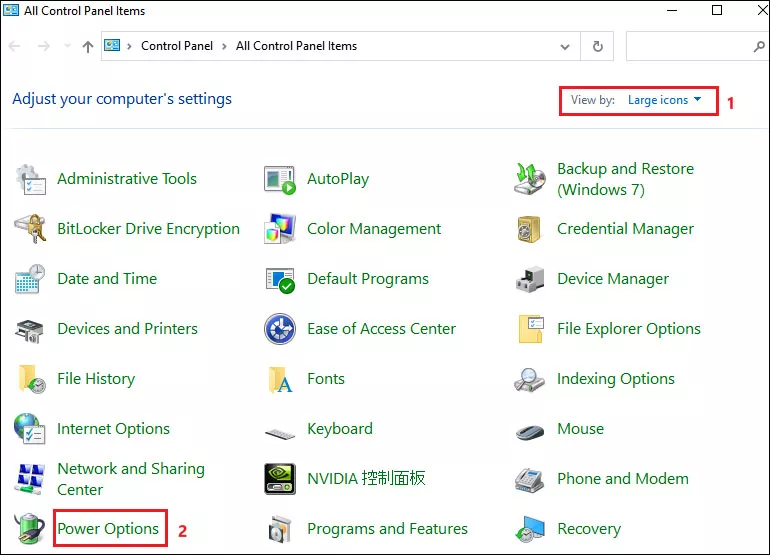Open the BitLocker Drive Encryption link
Viewport: 770px width, 555px height.
[x=148, y=229]
